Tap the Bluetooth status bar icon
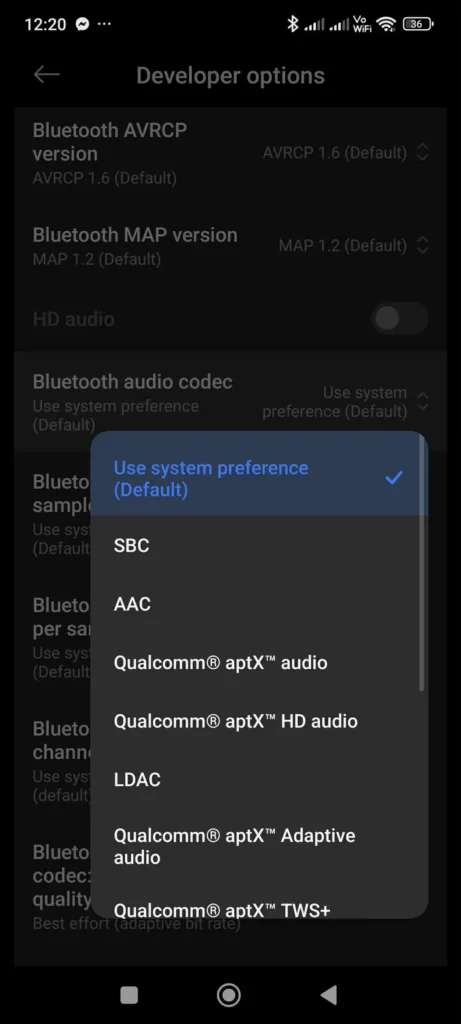 tap(293, 24)
